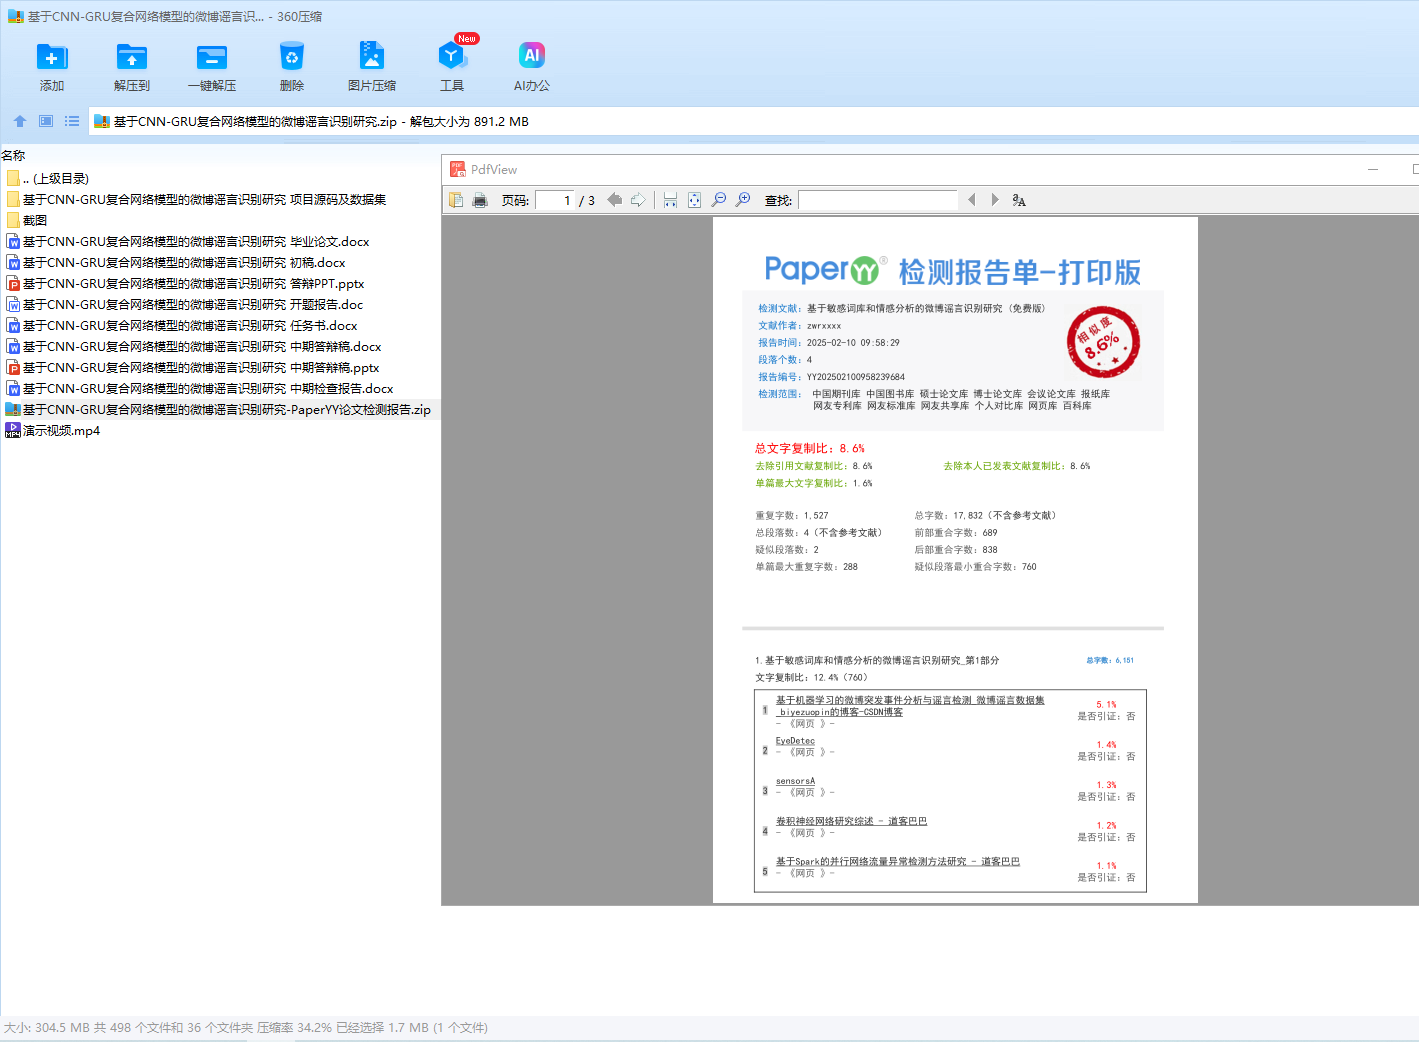This screenshot has height=1042, width=1419.
Task: Click the 总文字复制比: 8.6% text
Action: tap(810, 448)
